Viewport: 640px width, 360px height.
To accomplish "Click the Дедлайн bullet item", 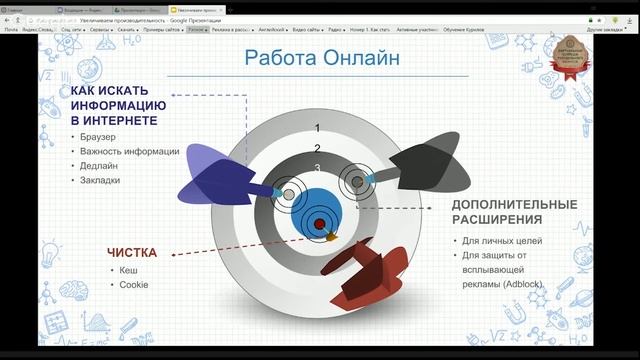I will click(x=99, y=166).
